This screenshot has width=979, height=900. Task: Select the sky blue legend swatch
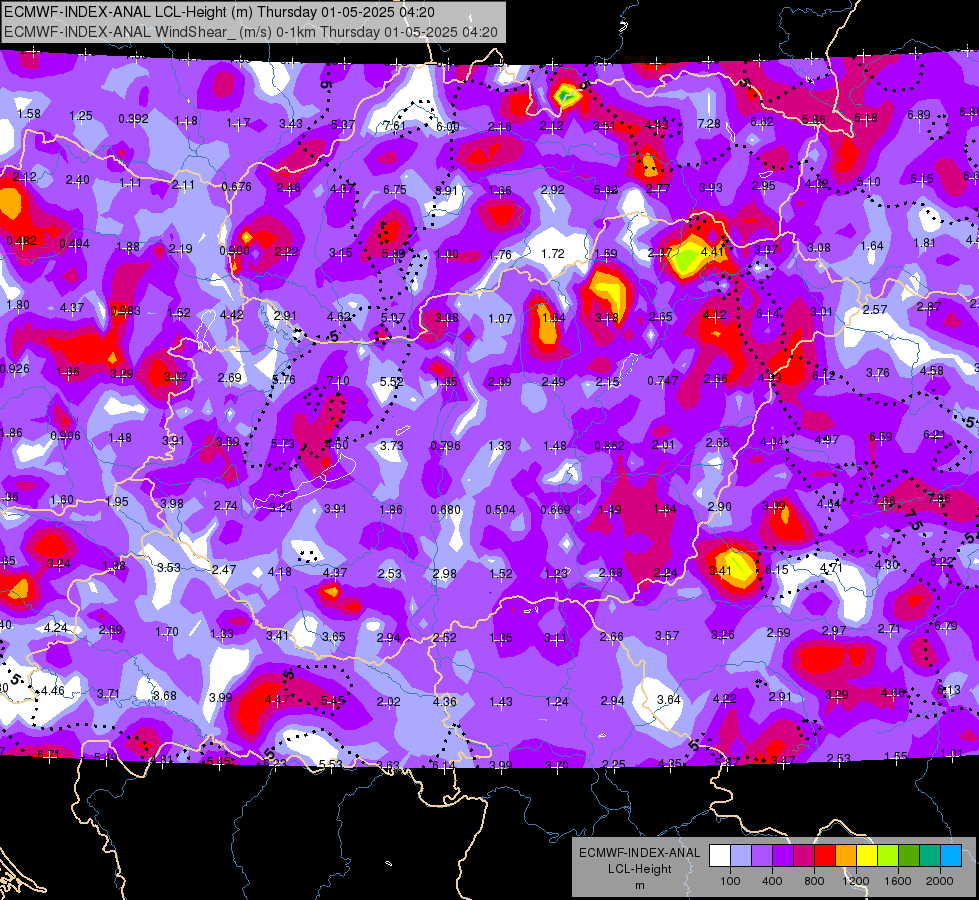(951, 856)
